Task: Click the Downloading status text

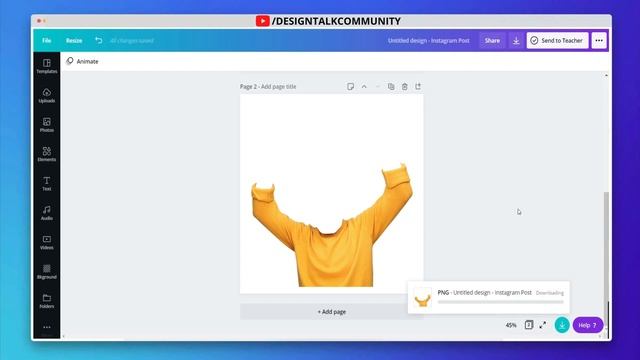Action: 549,293
